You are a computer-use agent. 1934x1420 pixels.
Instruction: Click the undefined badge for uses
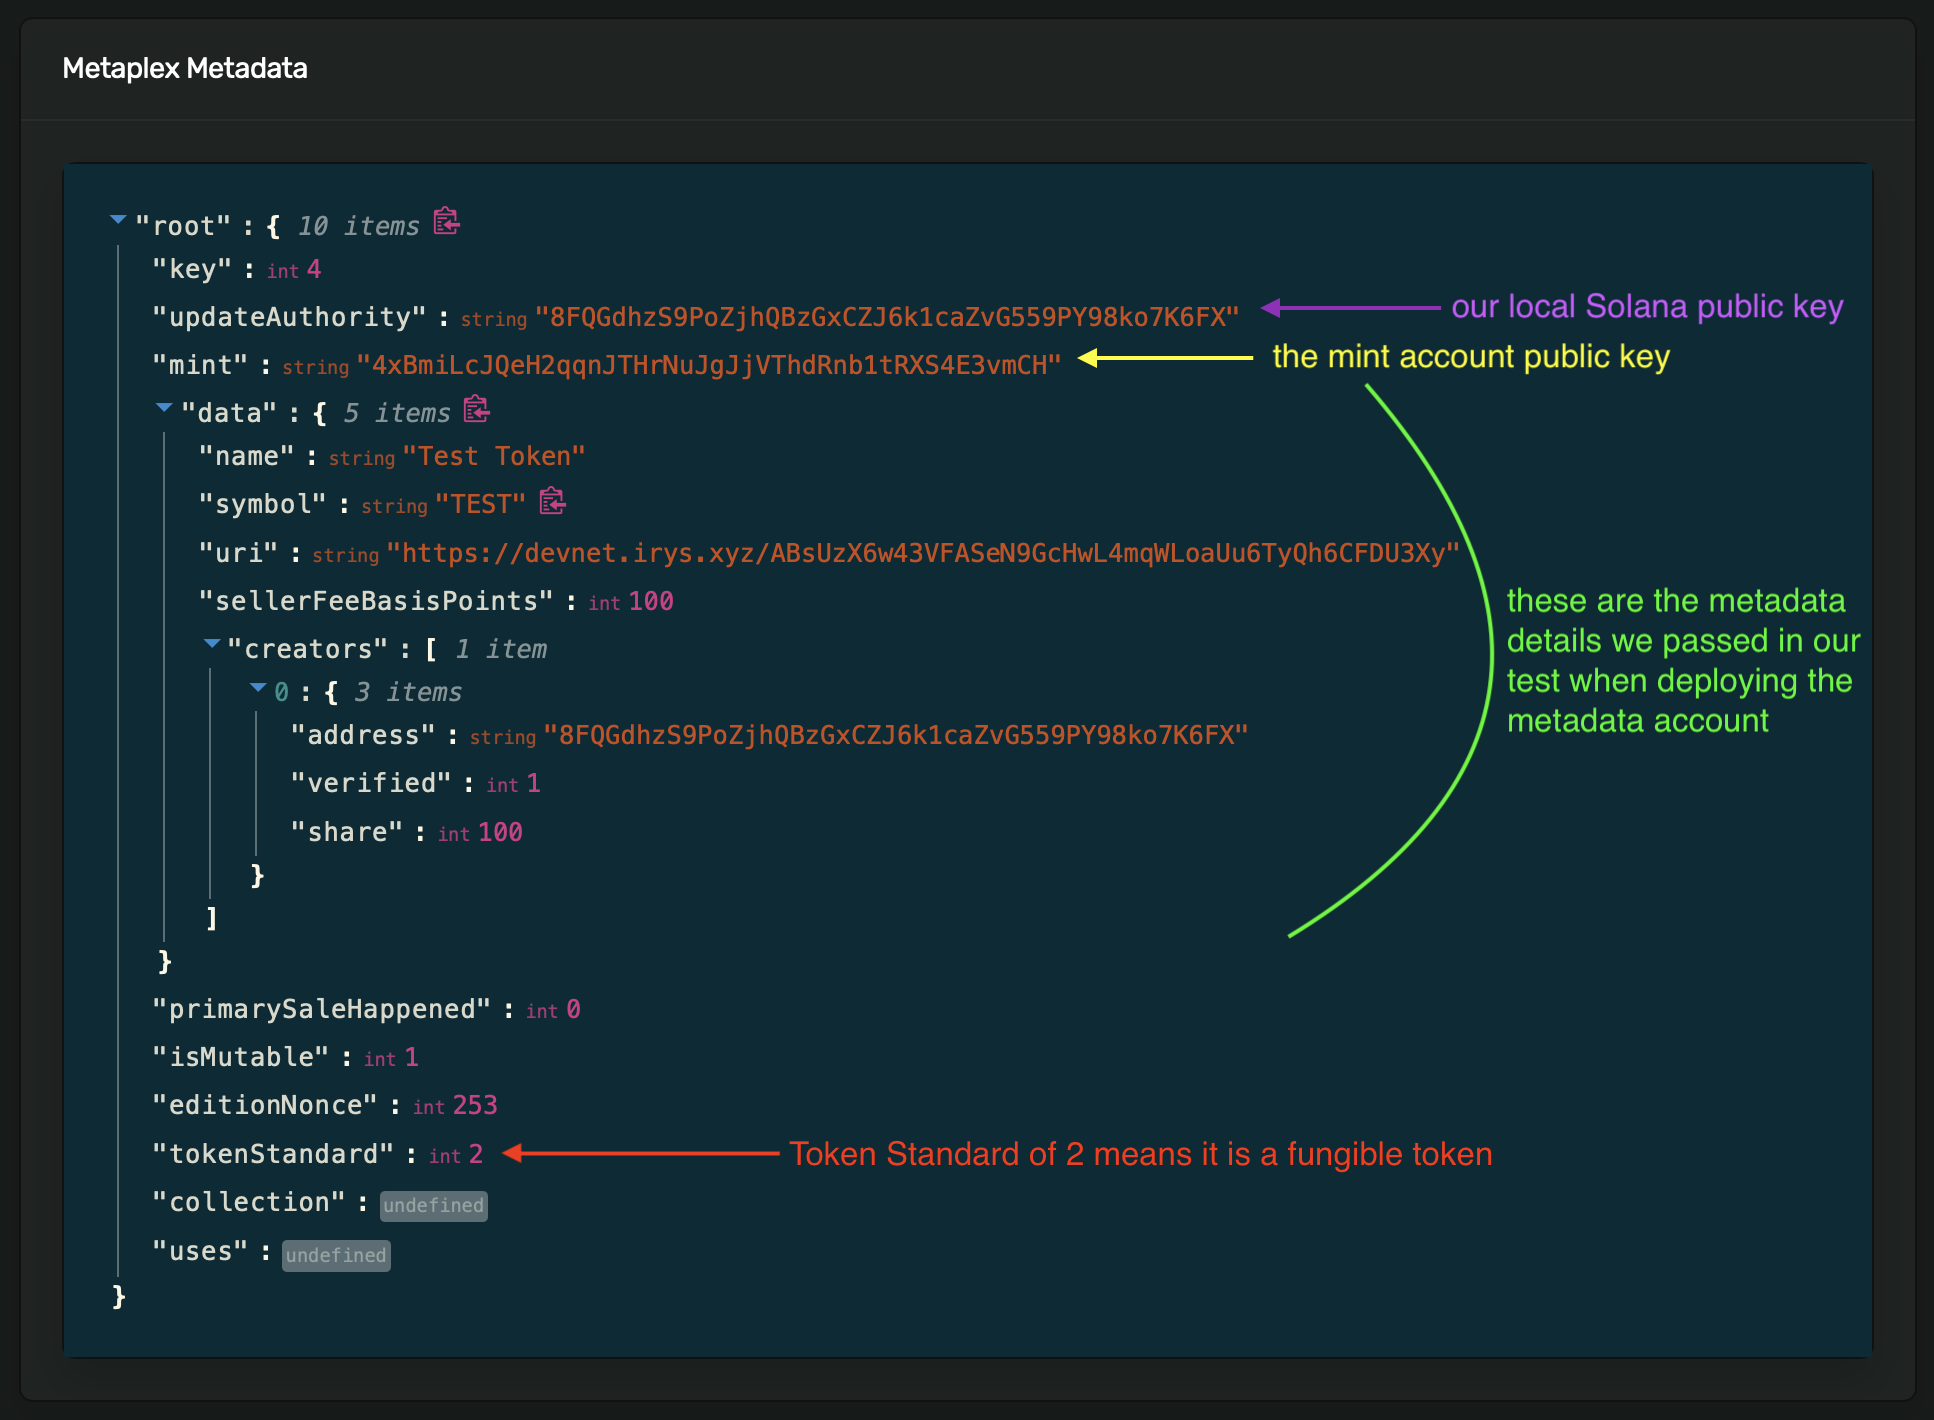click(x=335, y=1254)
